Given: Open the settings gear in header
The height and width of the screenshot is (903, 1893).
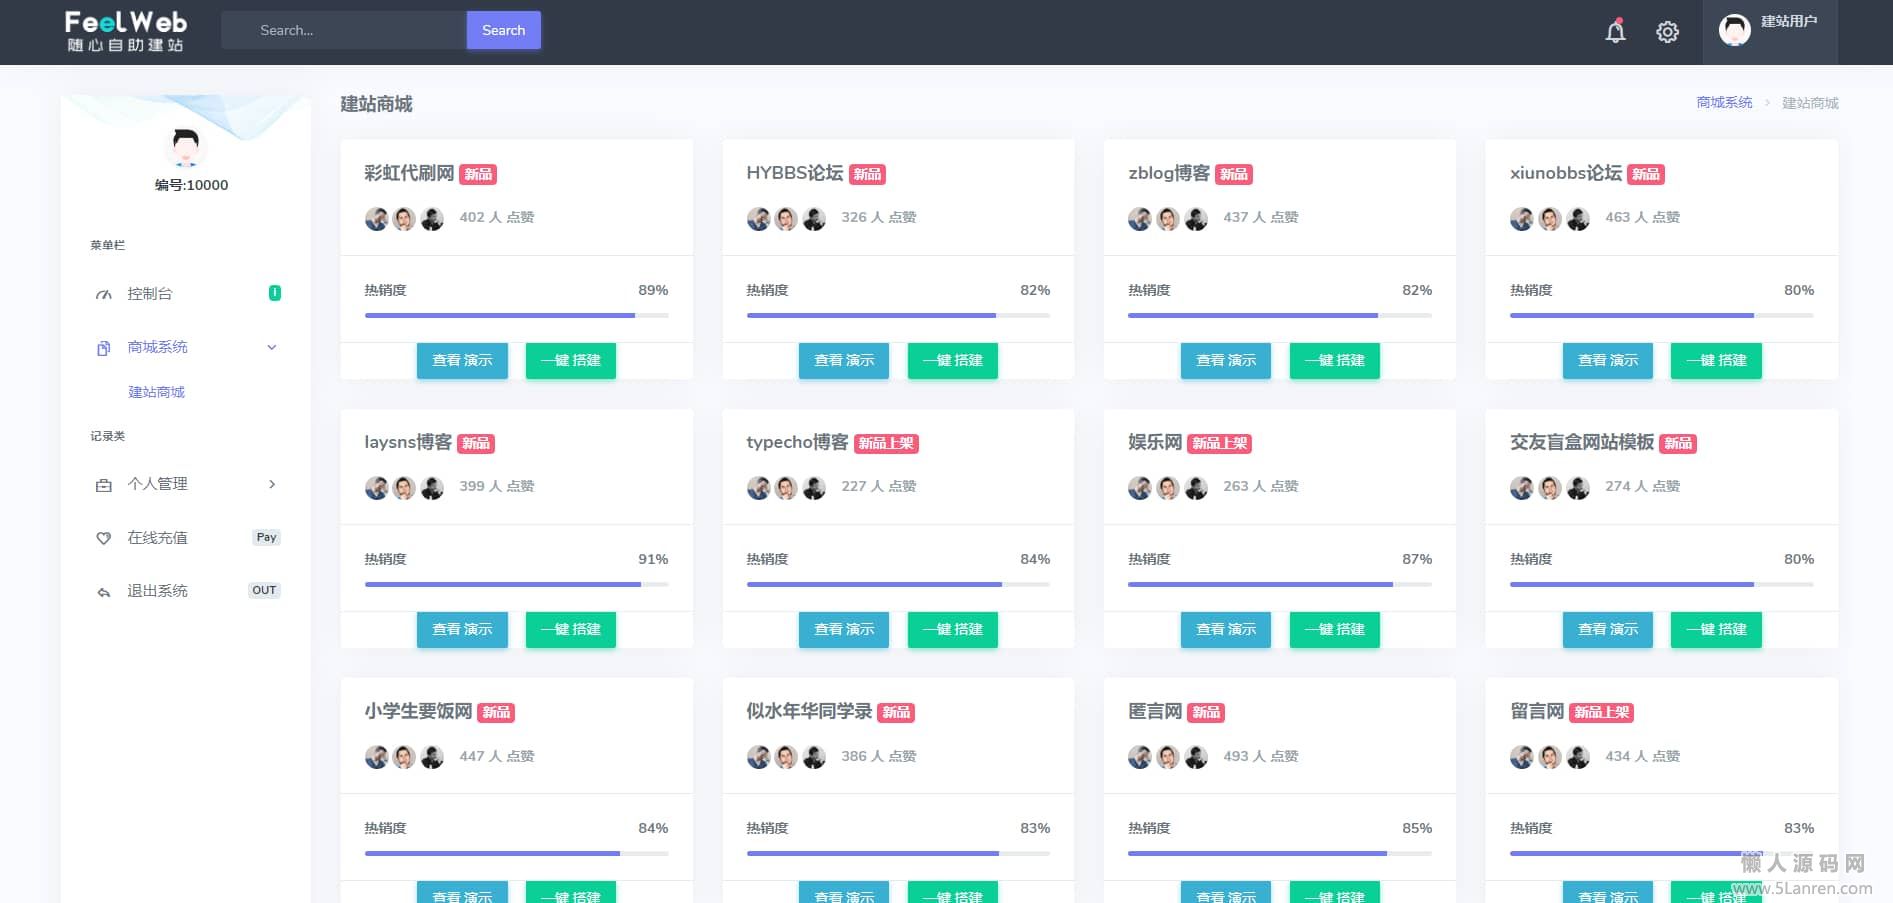Looking at the screenshot, I should (1667, 32).
